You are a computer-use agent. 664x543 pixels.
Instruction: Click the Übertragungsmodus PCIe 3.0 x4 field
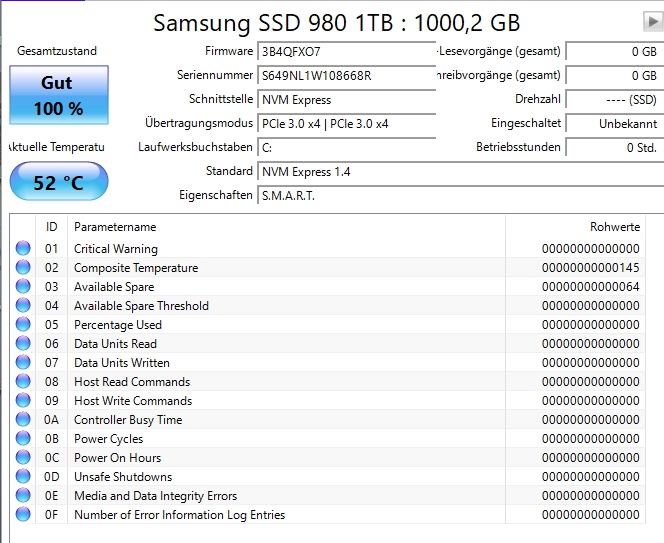coord(346,124)
